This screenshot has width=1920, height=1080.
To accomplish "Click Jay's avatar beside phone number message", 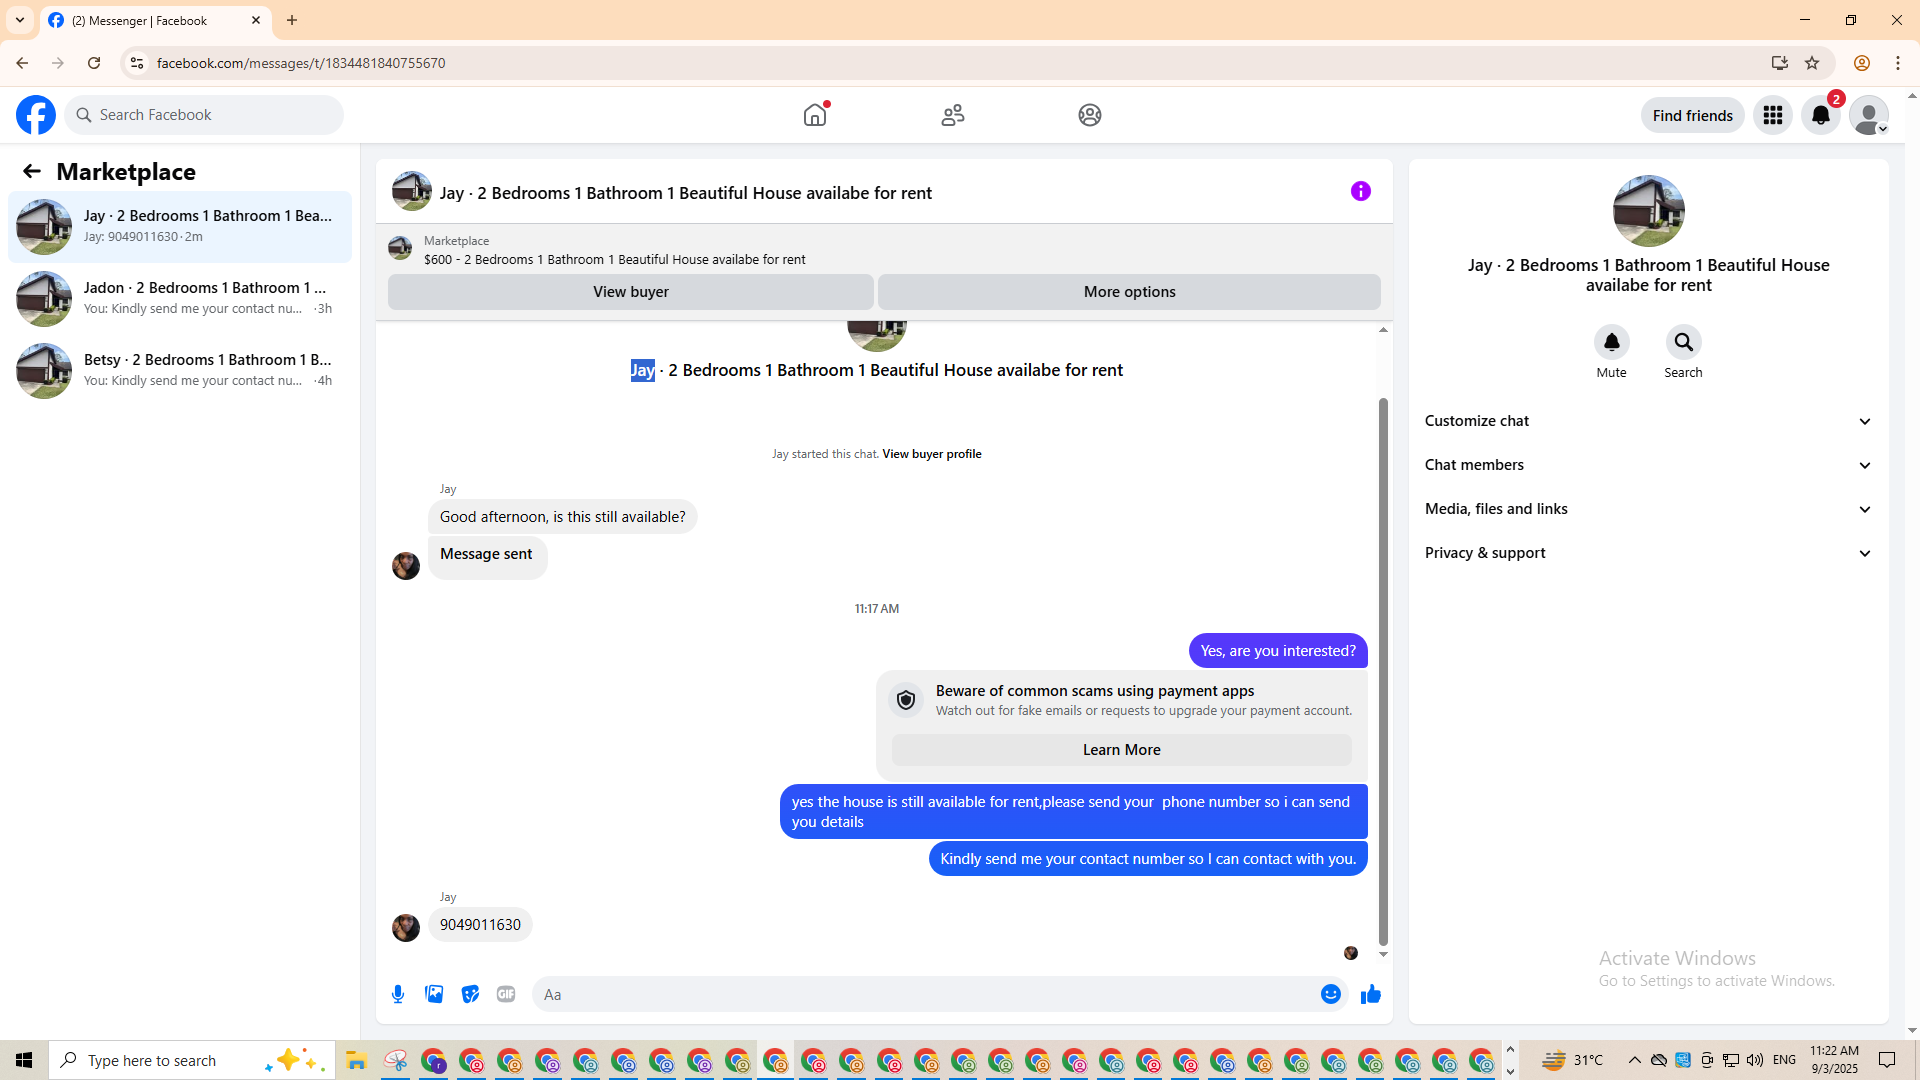I will 406,928.
